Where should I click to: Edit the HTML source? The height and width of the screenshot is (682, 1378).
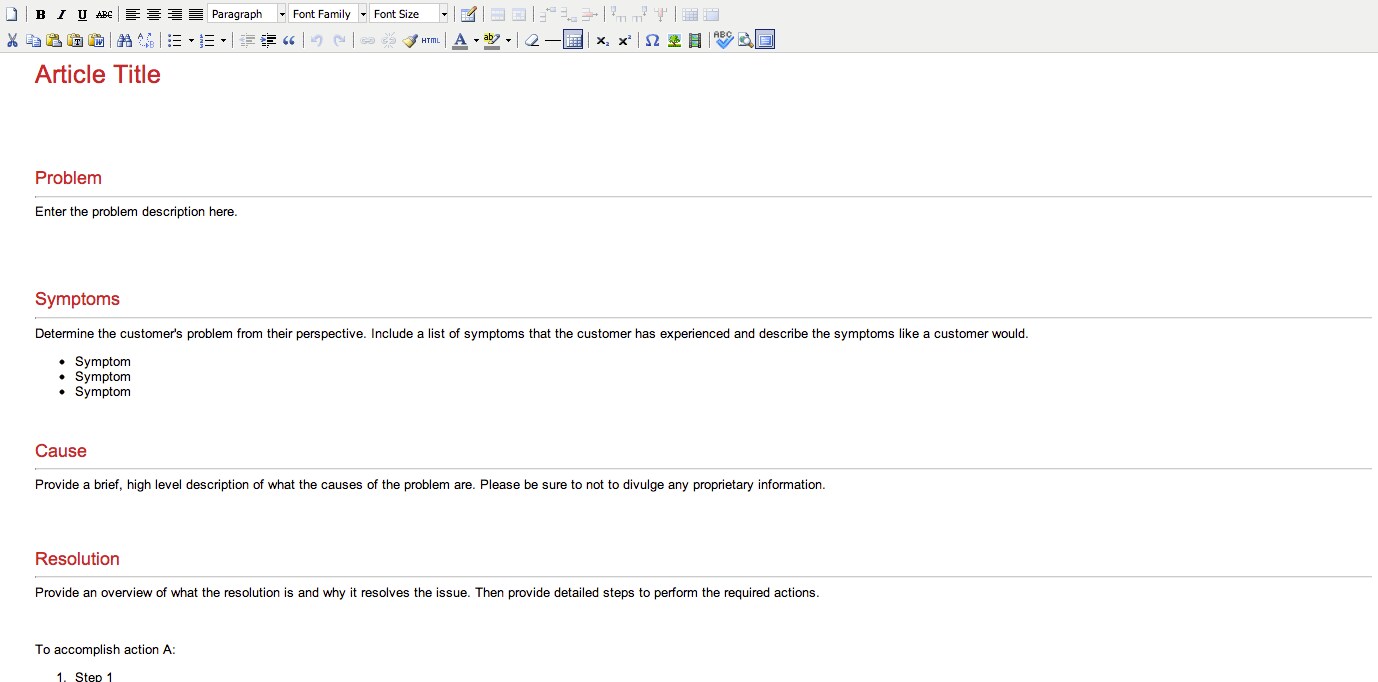point(430,40)
